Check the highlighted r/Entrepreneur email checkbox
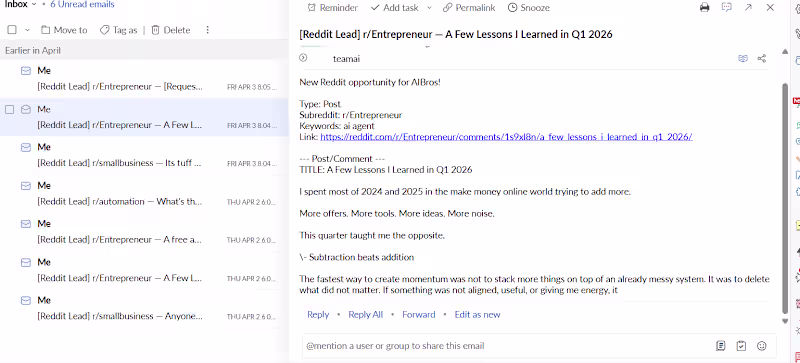The width and height of the screenshot is (800, 363). (x=10, y=109)
